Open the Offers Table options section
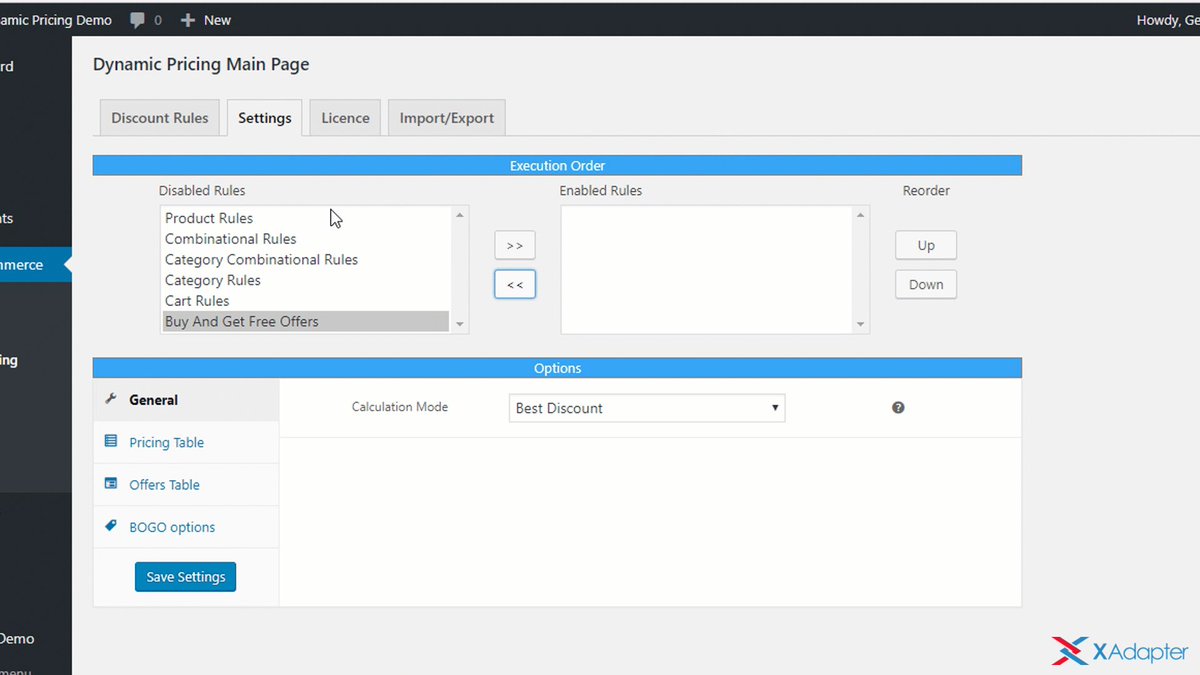Image resolution: width=1200 pixels, height=675 pixels. click(x=186, y=485)
